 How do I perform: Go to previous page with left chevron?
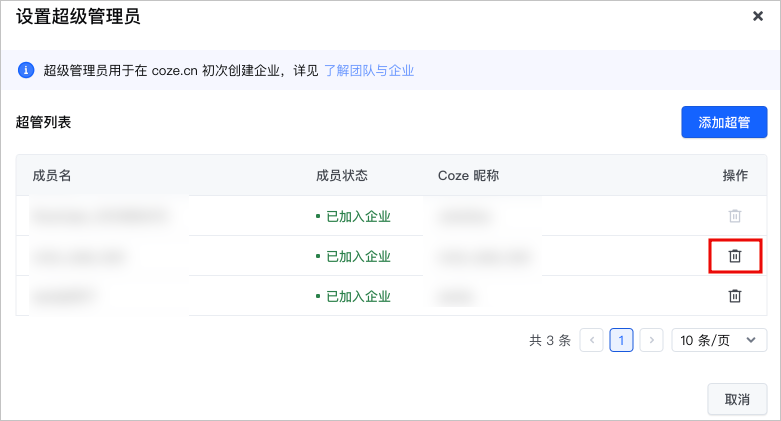pos(592,340)
